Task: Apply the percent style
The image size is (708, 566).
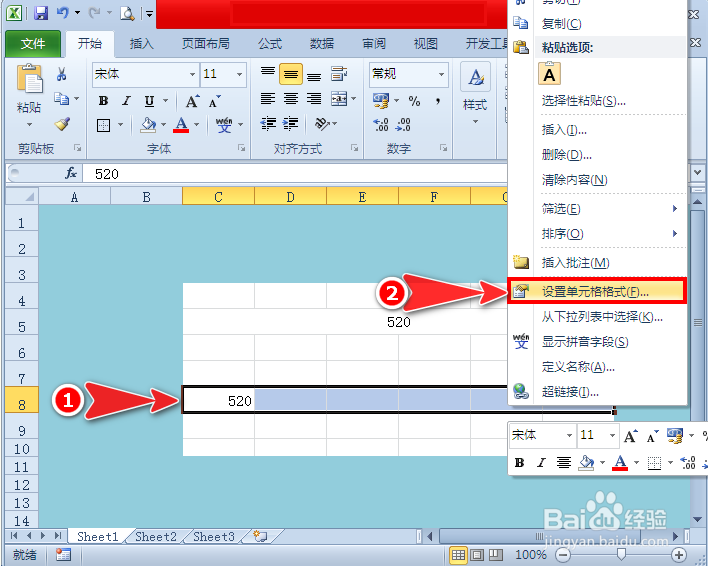Action: point(414,101)
